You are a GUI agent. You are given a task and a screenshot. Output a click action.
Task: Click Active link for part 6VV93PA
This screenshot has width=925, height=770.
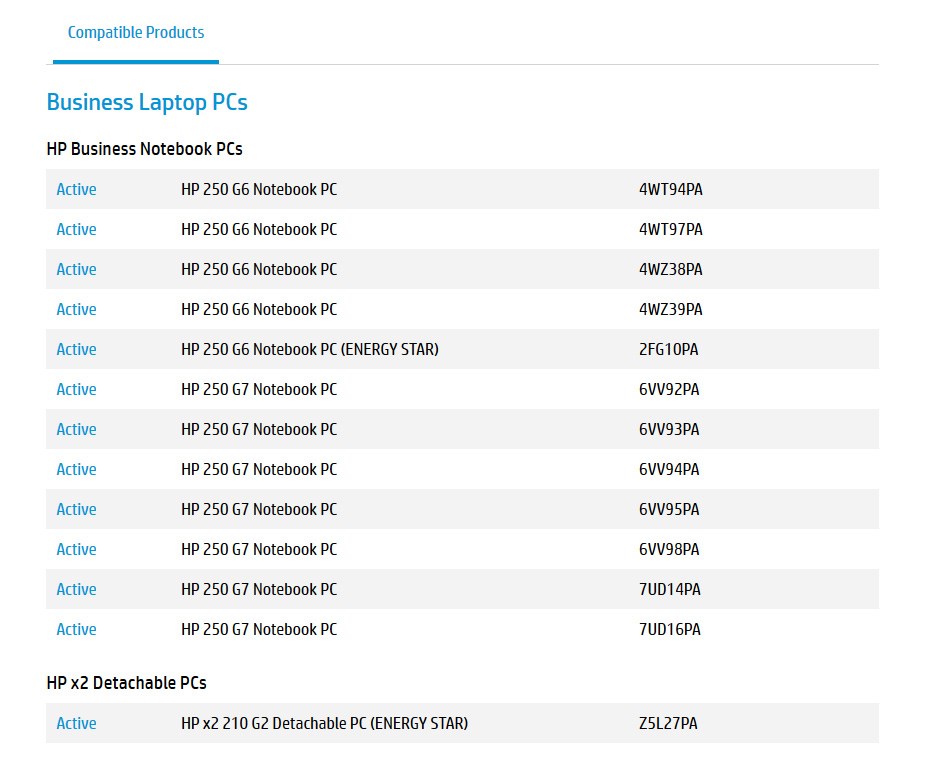pyautogui.click(x=76, y=430)
